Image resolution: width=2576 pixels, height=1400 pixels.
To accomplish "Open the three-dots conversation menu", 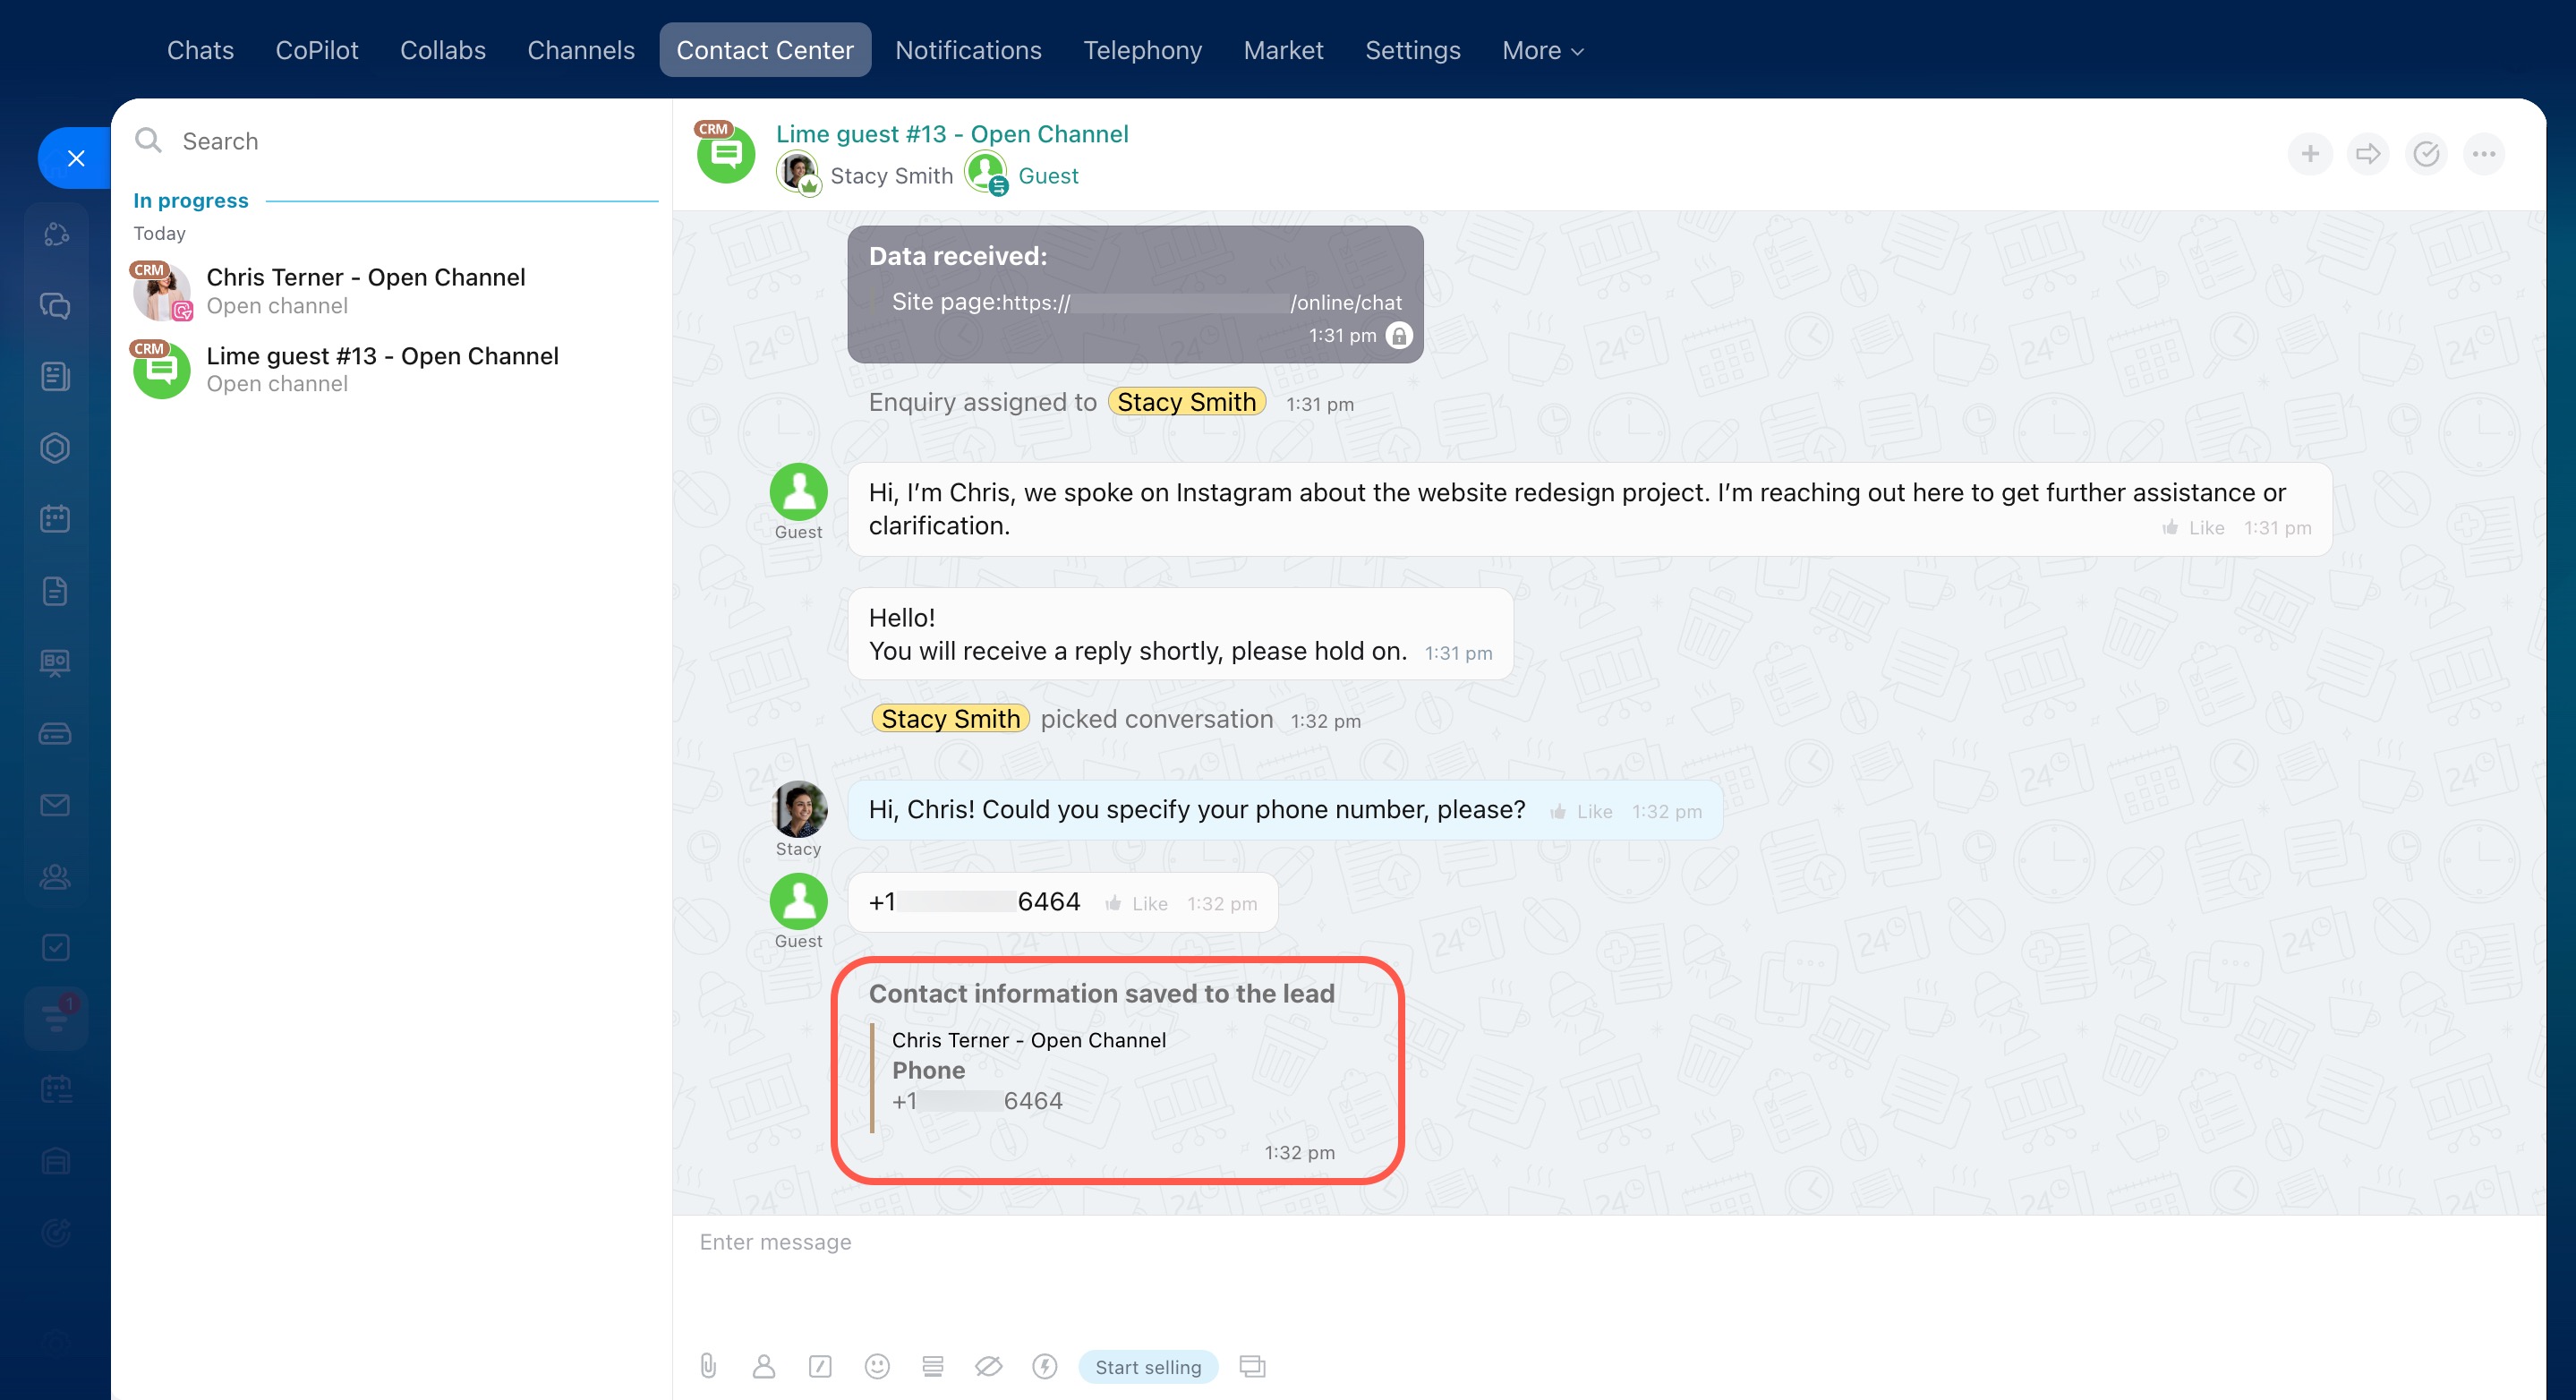I will pyautogui.click(x=2484, y=154).
